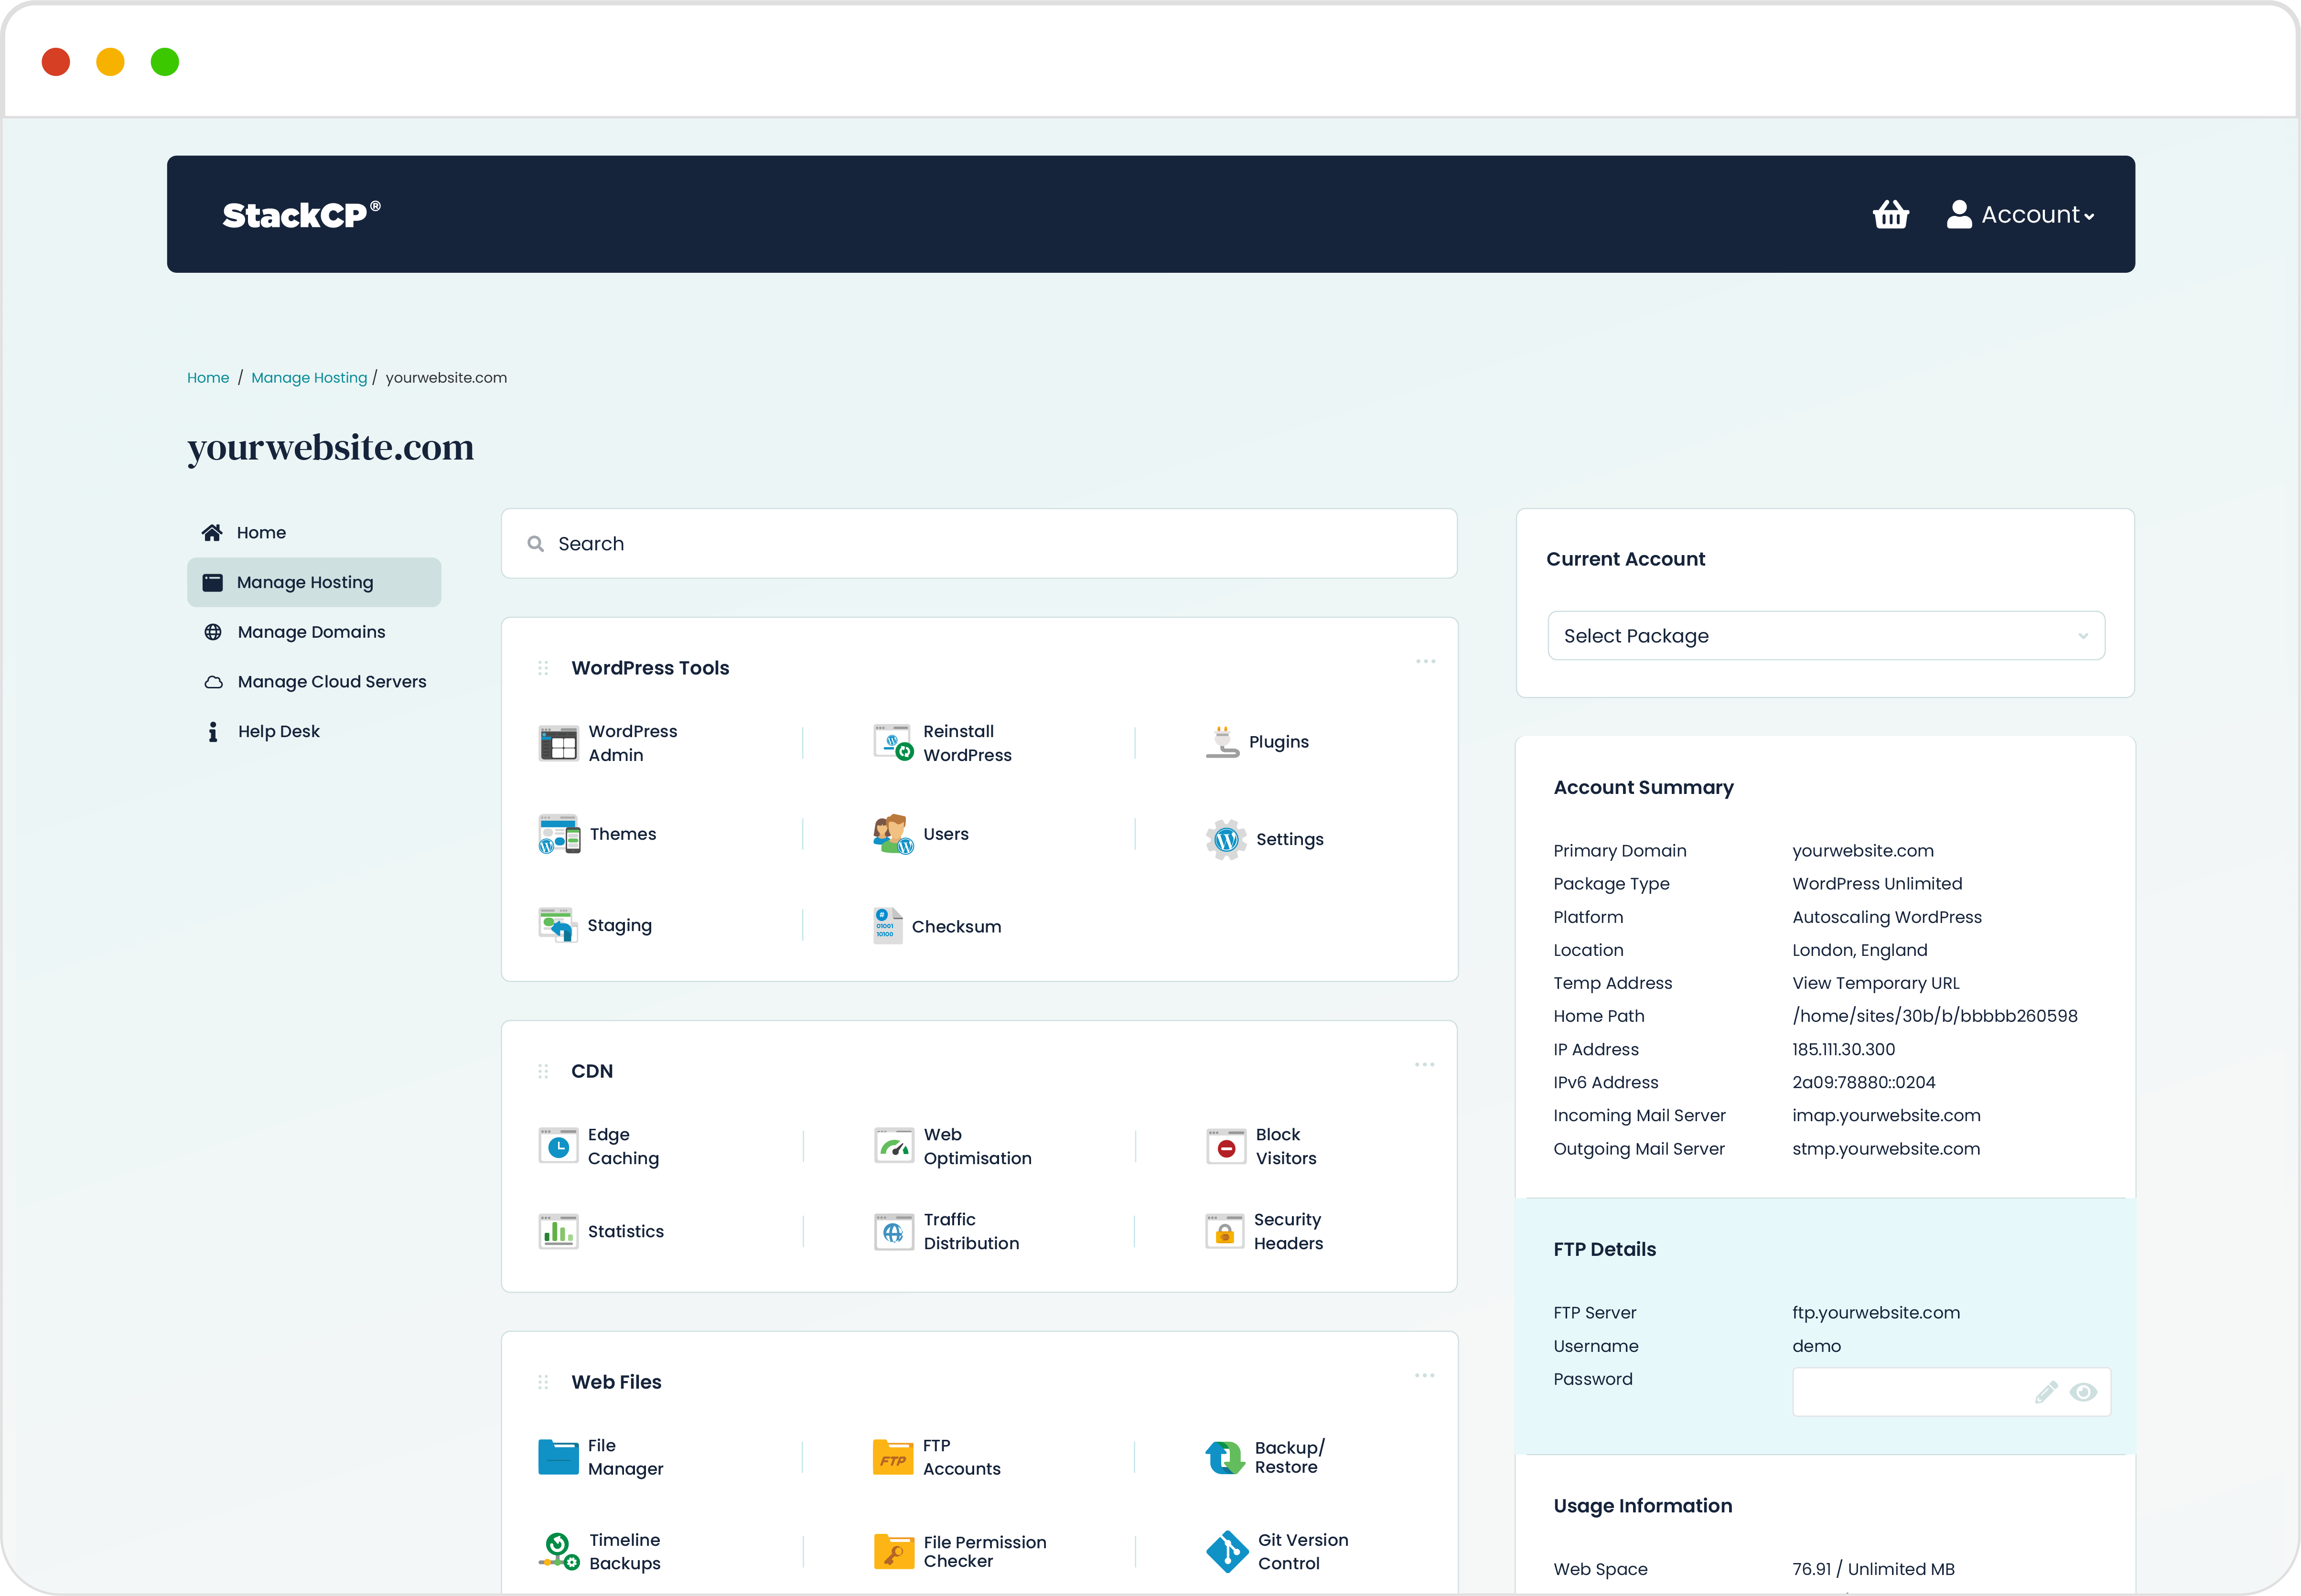Click the Security Headers icon
Screen dimensions: 2301x1596
pos(1224,1231)
